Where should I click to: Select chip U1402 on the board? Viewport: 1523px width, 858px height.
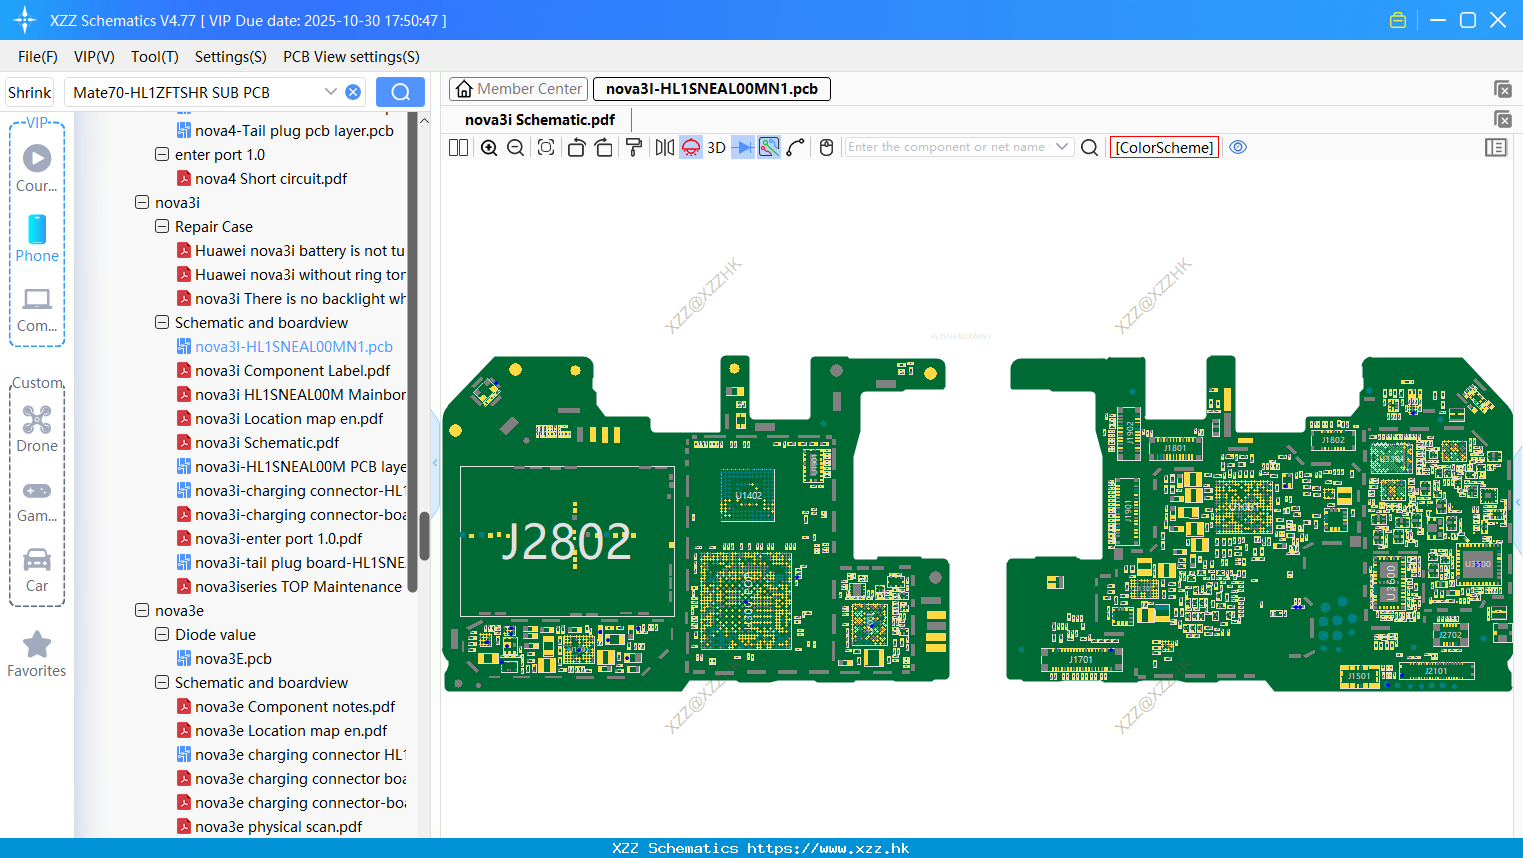[748, 495]
